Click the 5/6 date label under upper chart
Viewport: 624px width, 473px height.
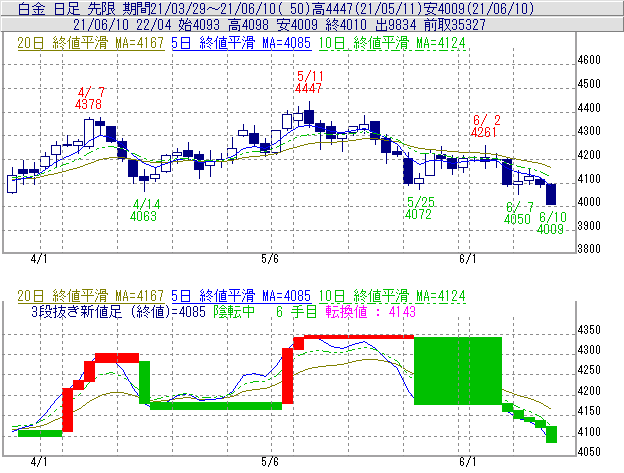(270, 259)
